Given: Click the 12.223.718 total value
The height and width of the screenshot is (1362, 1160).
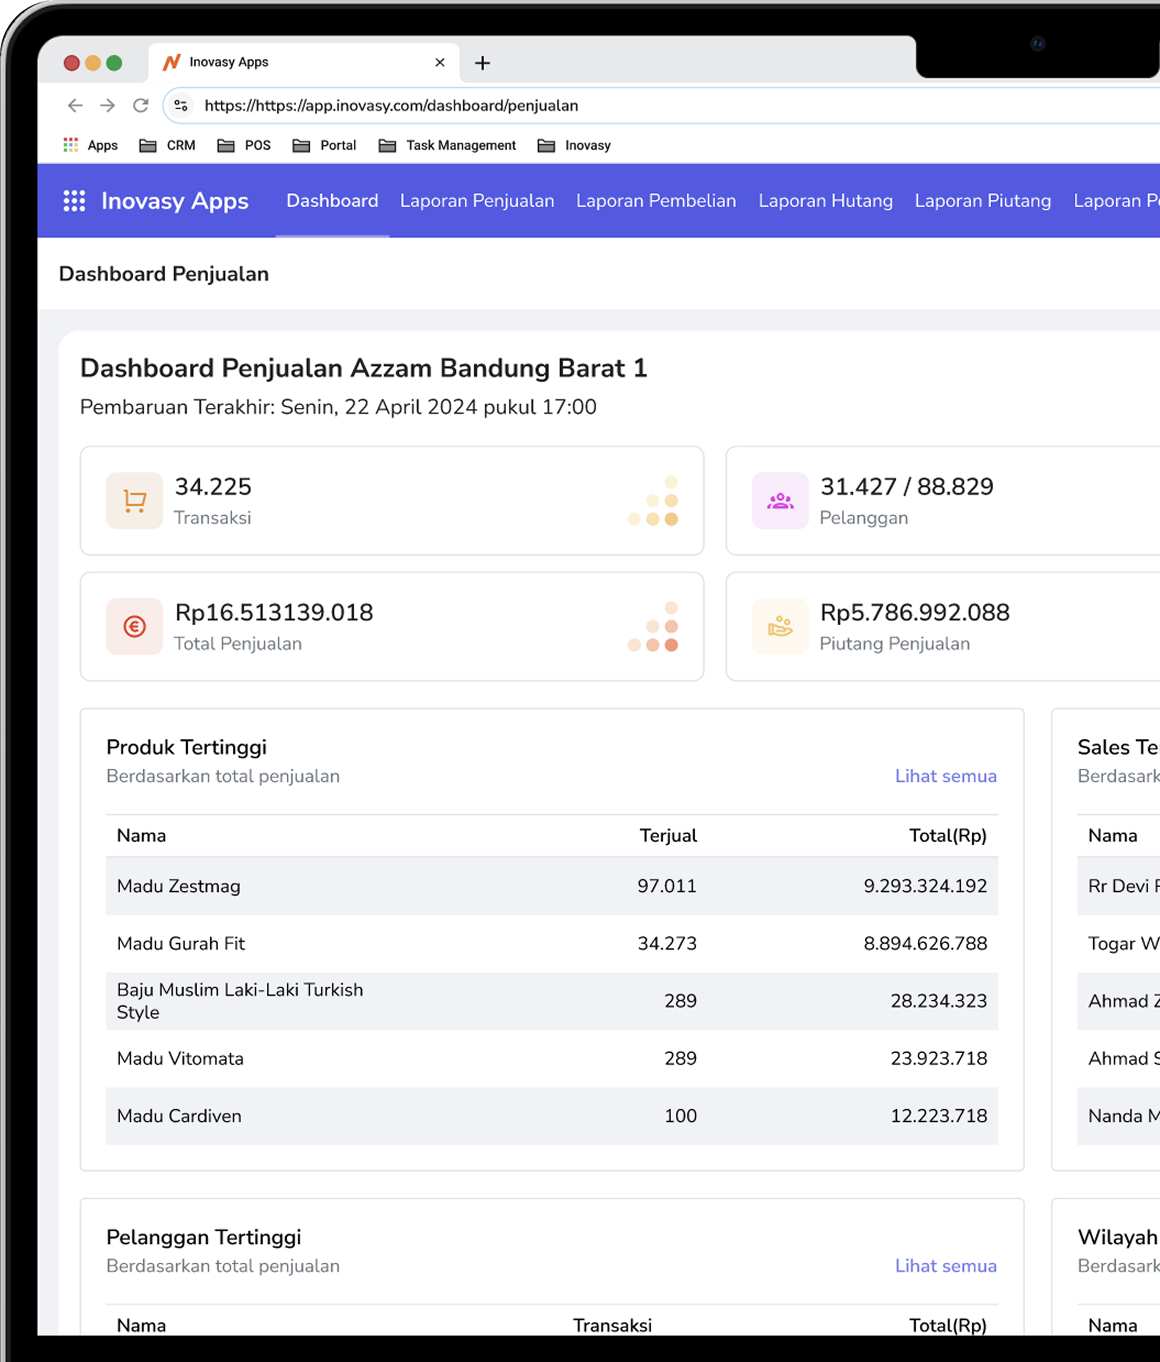Looking at the screenshot, I should (939, 1116).
